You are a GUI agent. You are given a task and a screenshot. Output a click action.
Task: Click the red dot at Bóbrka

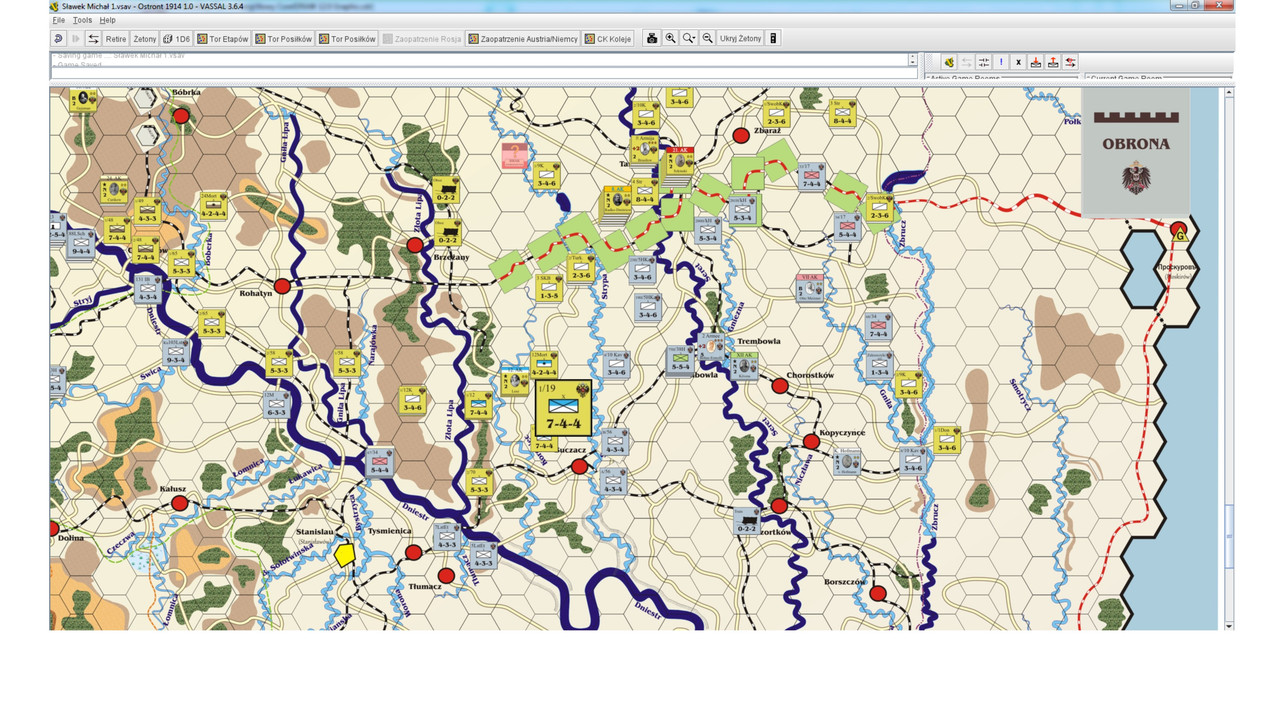(181, 116)
